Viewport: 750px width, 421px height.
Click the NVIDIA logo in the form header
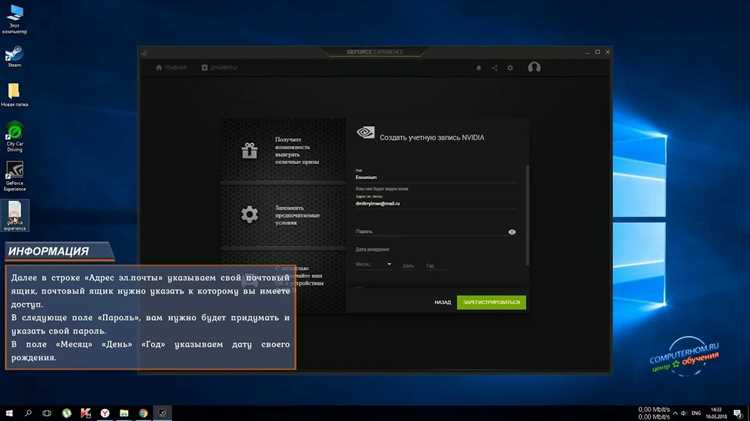(x=365, y=133)
